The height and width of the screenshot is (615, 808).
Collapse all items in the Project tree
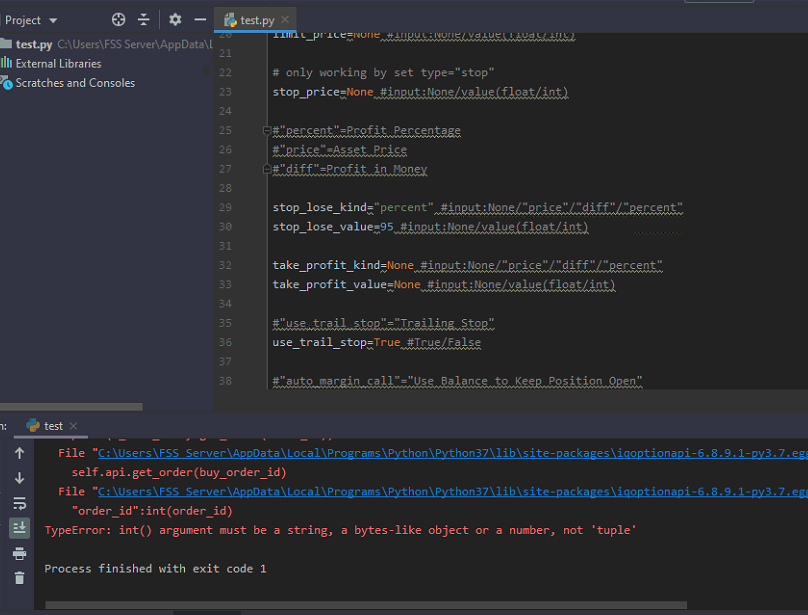(143, 18)
